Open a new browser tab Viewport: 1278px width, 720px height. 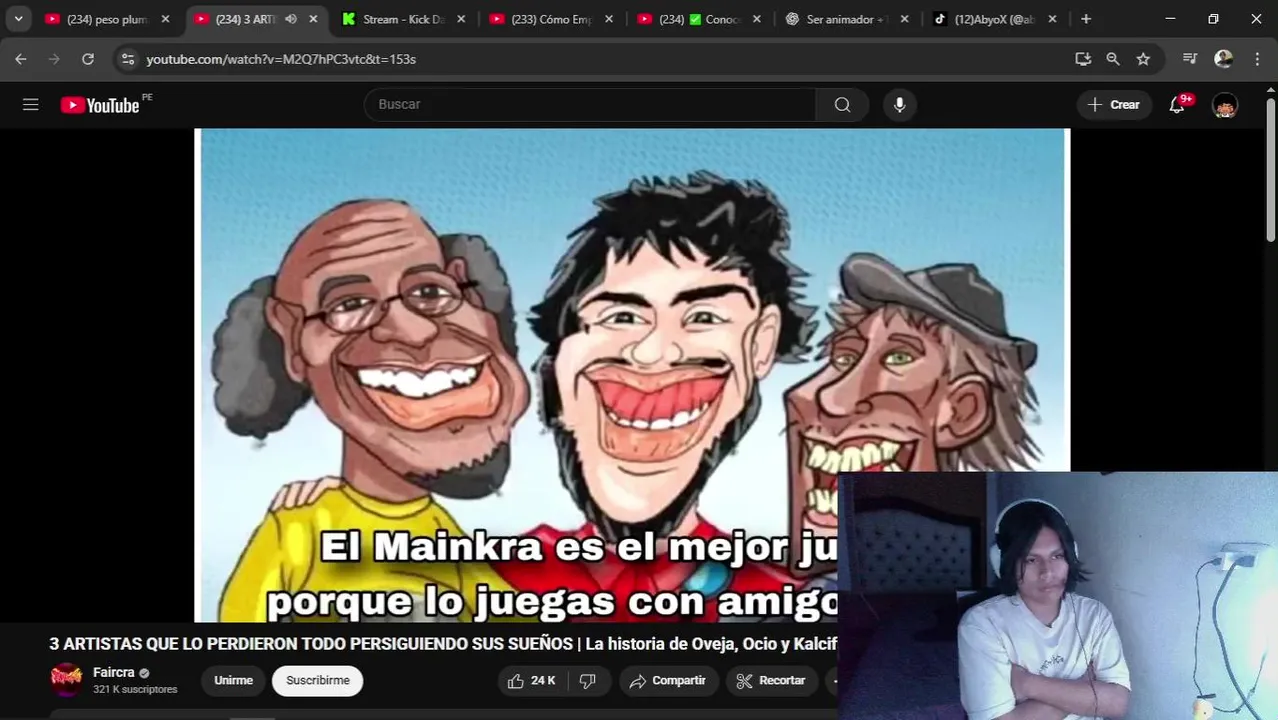1086,19
